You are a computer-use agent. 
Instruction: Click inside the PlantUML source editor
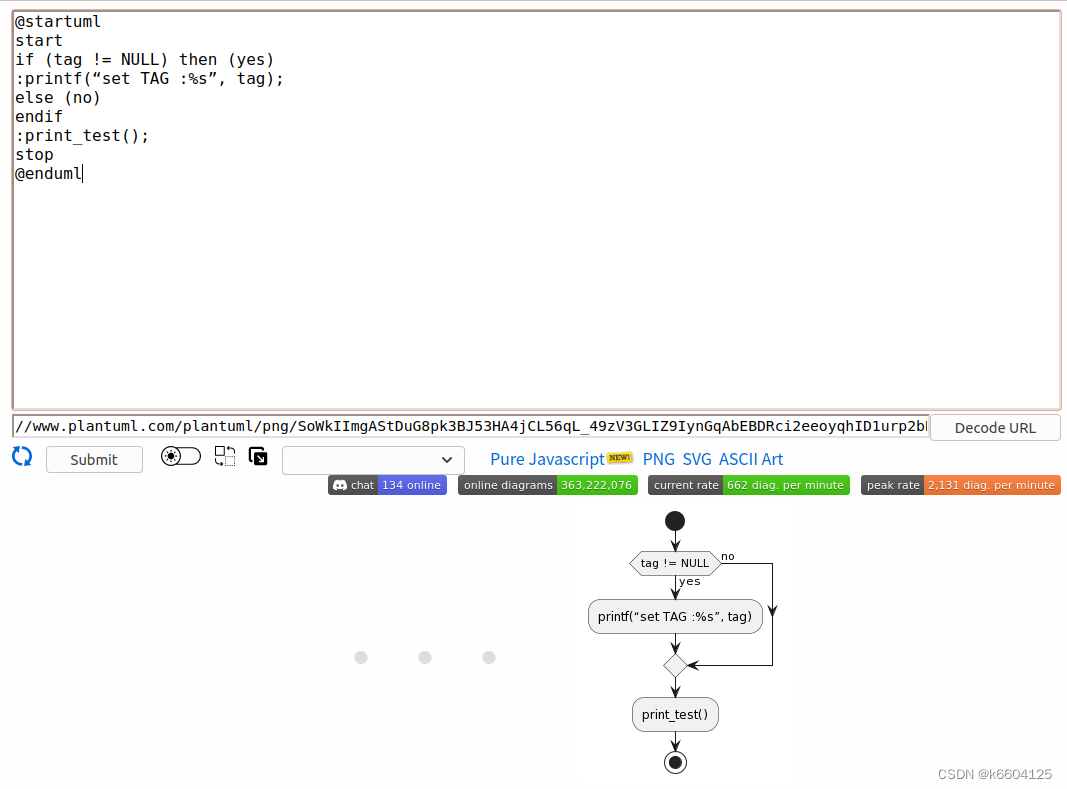pyautogui.click(x=536, y=210)
